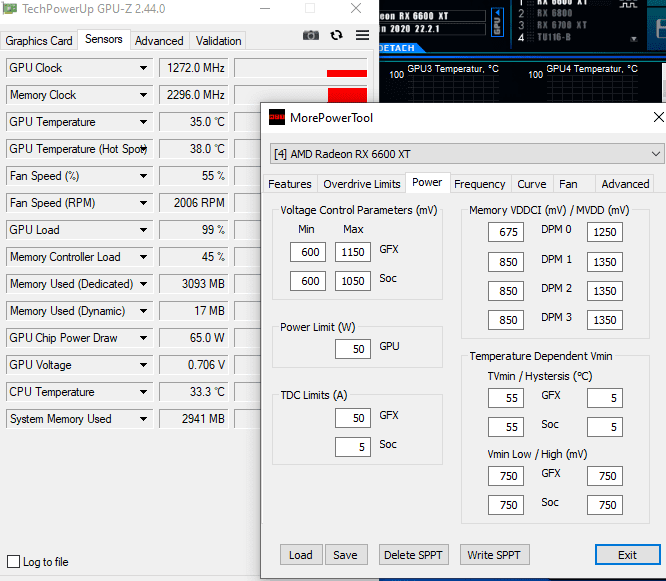
Task: Select RX 6700 XT in the Afterburner GPU list
Action: [562, 25]
